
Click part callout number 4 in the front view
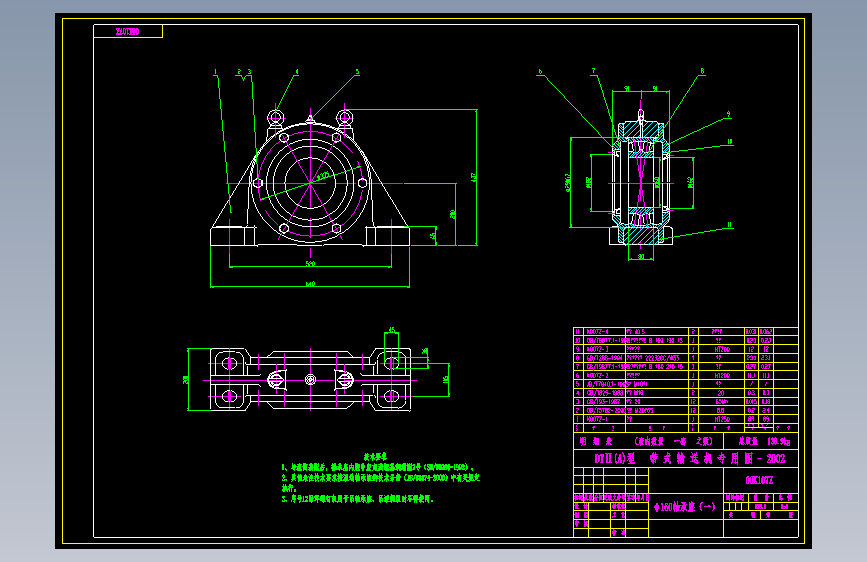click(x=297, y=72)
